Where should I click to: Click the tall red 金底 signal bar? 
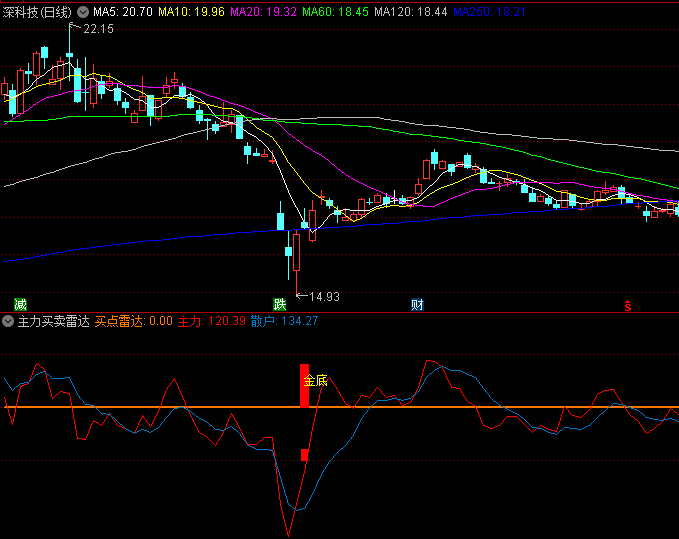point(304,385)
